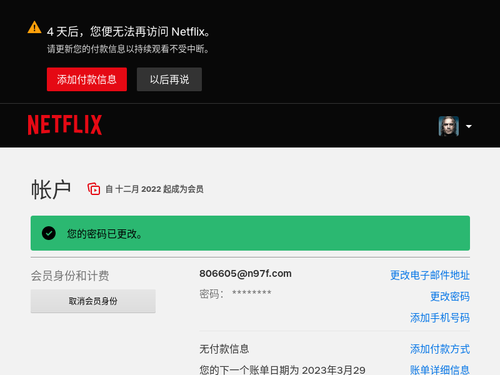Click the checkmark icon in green banner
This screenshot has width=500, height=375.
[x=49, y=233]
